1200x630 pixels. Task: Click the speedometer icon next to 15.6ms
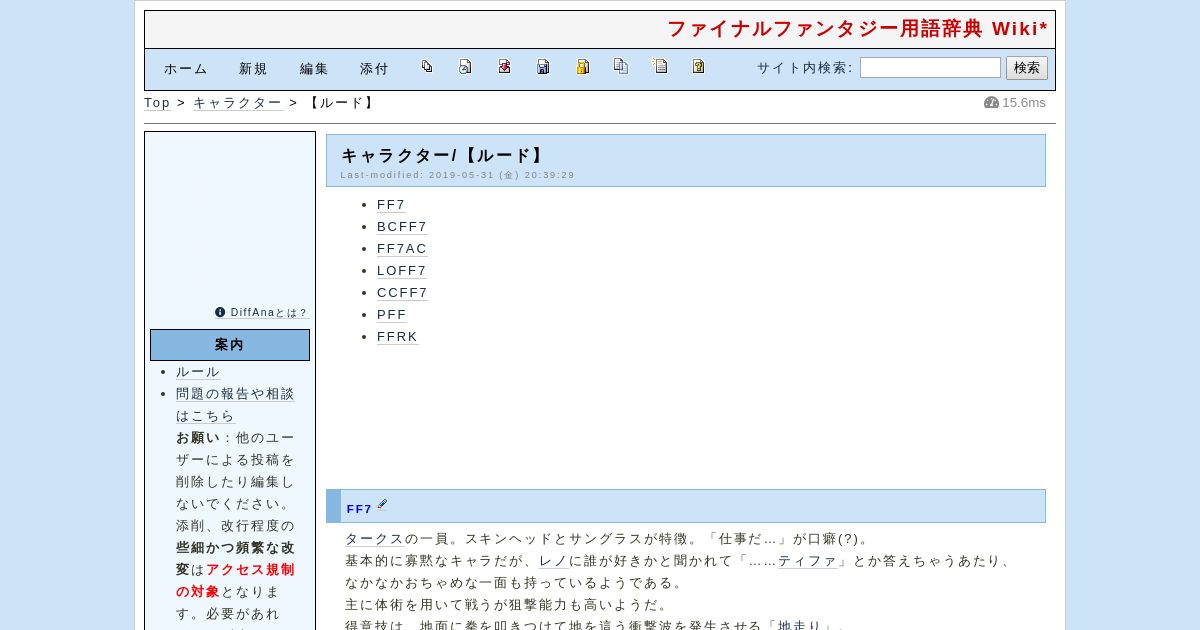991,102
